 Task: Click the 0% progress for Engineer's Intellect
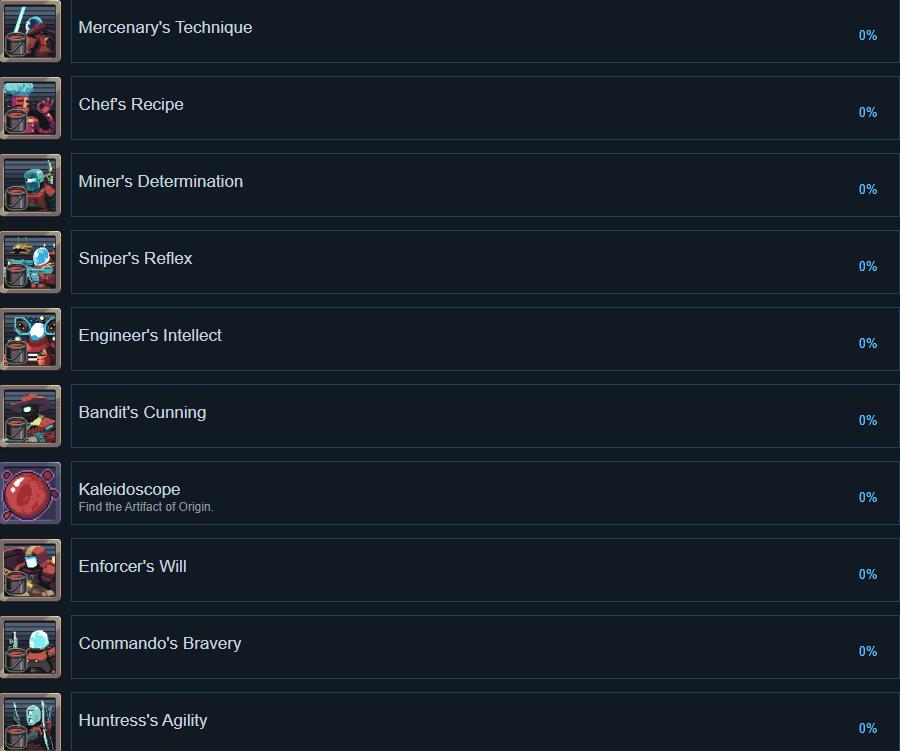click(x=867, y=343)
